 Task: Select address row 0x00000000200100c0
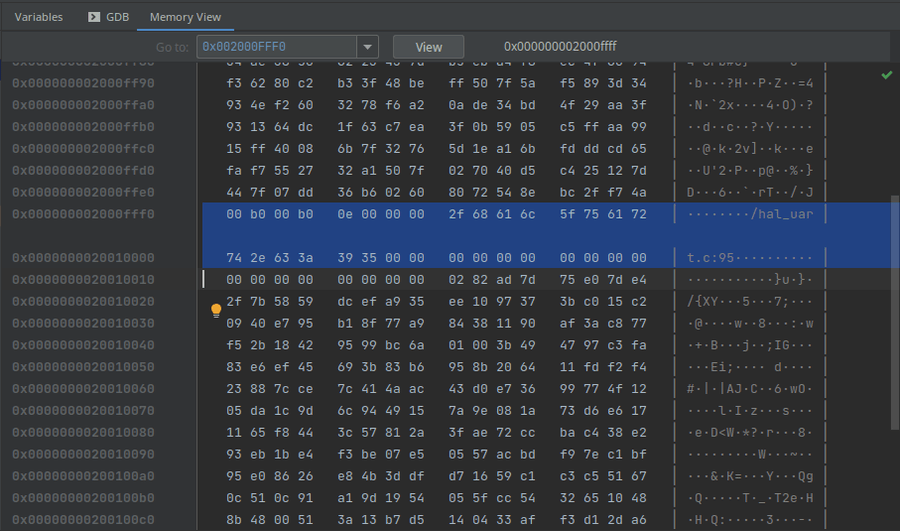(84, 521)
